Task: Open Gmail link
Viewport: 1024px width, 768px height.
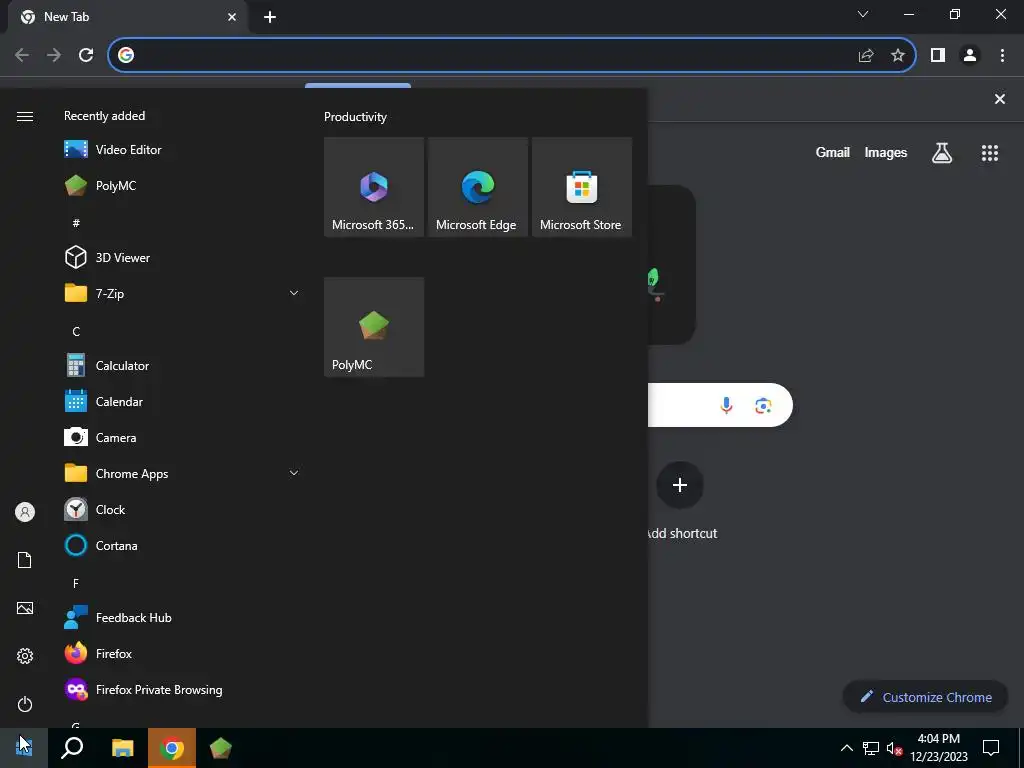Action: click(x=833, y=152)
